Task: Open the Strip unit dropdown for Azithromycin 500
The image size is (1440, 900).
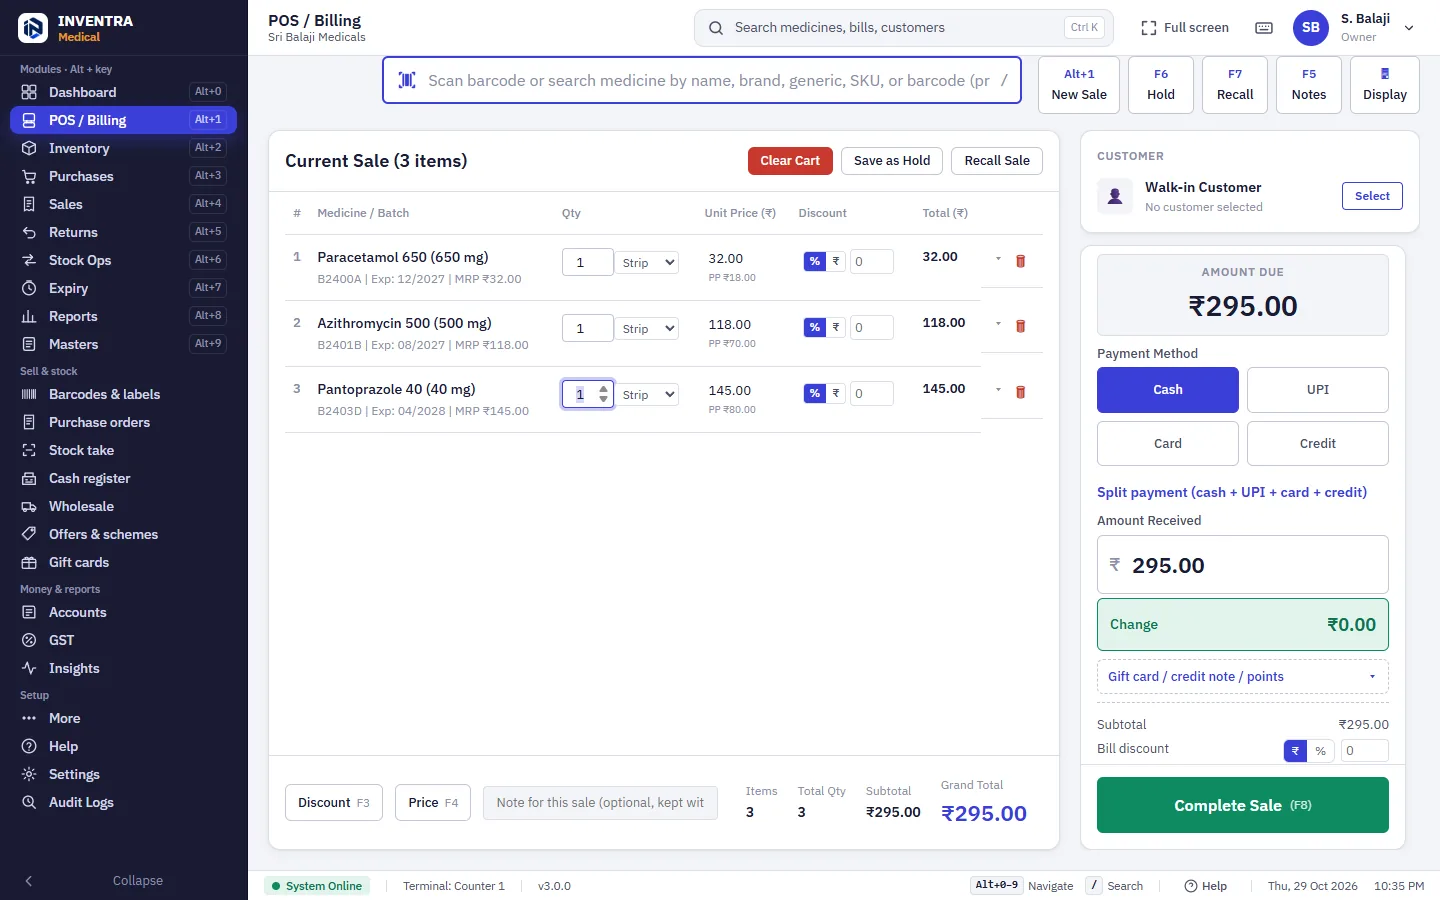Action: [648, 329]
